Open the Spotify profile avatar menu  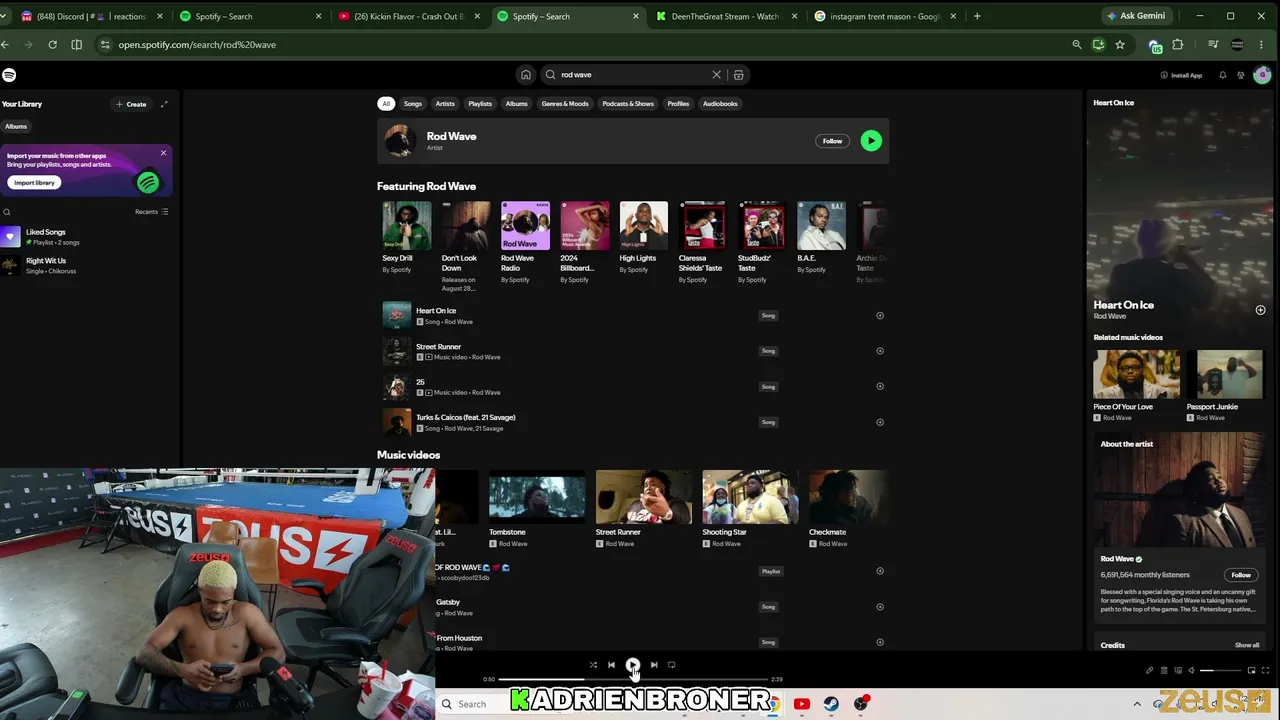1262,75
